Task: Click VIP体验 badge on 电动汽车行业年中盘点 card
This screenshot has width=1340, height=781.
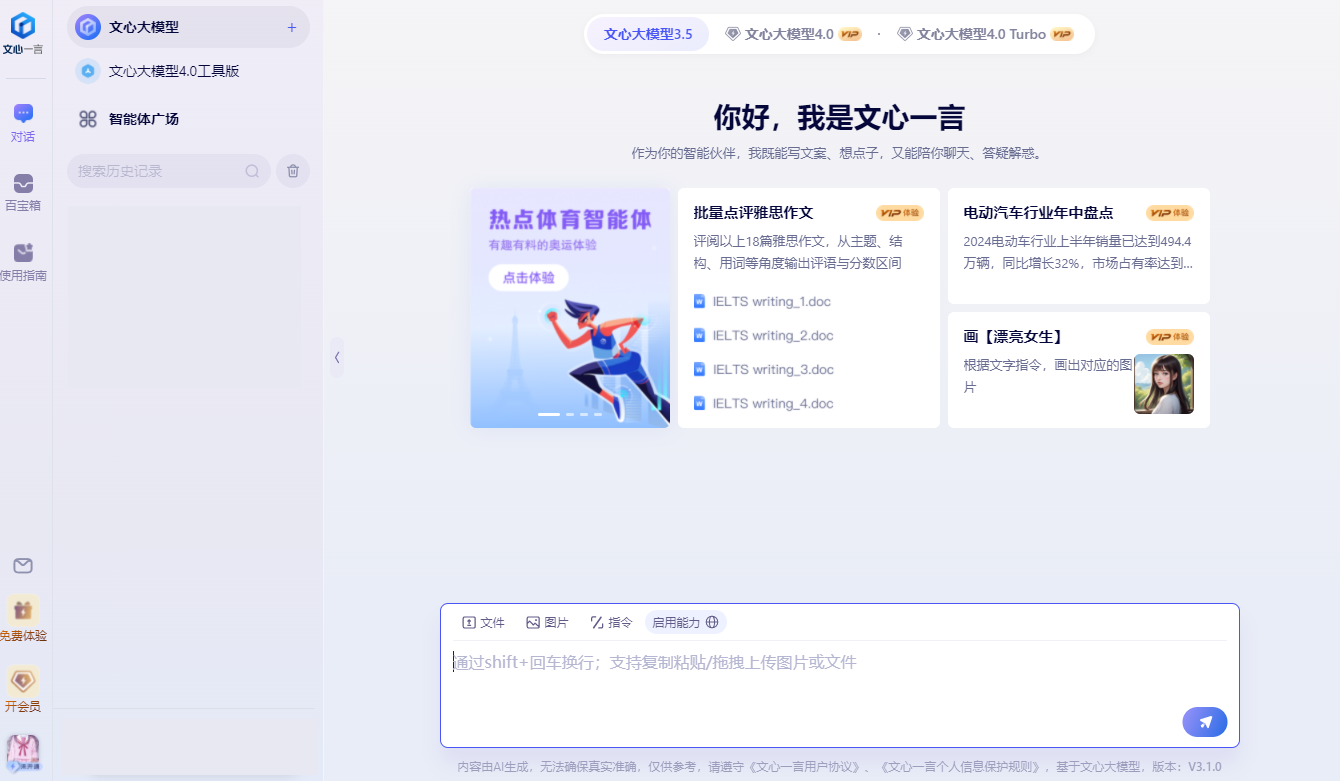Action: pos(1170,213)
